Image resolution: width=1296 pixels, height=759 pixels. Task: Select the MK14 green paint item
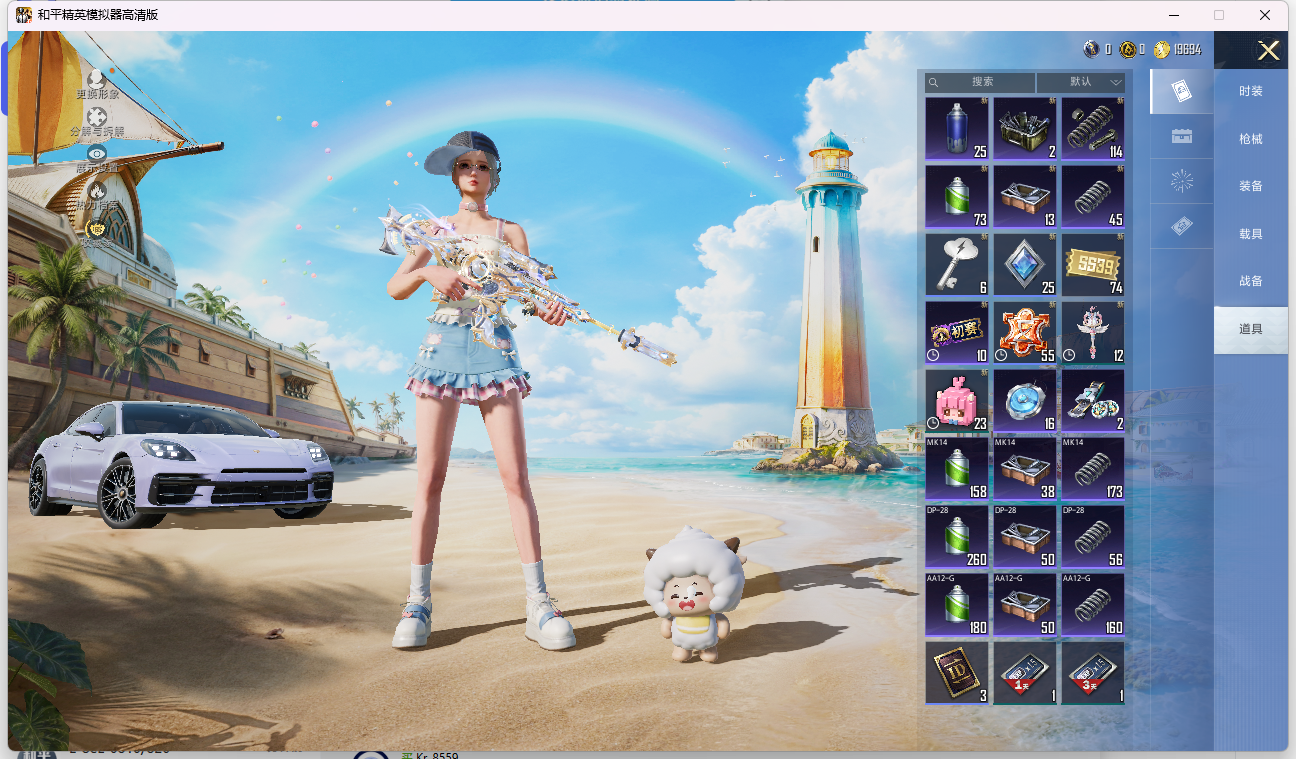957,468
